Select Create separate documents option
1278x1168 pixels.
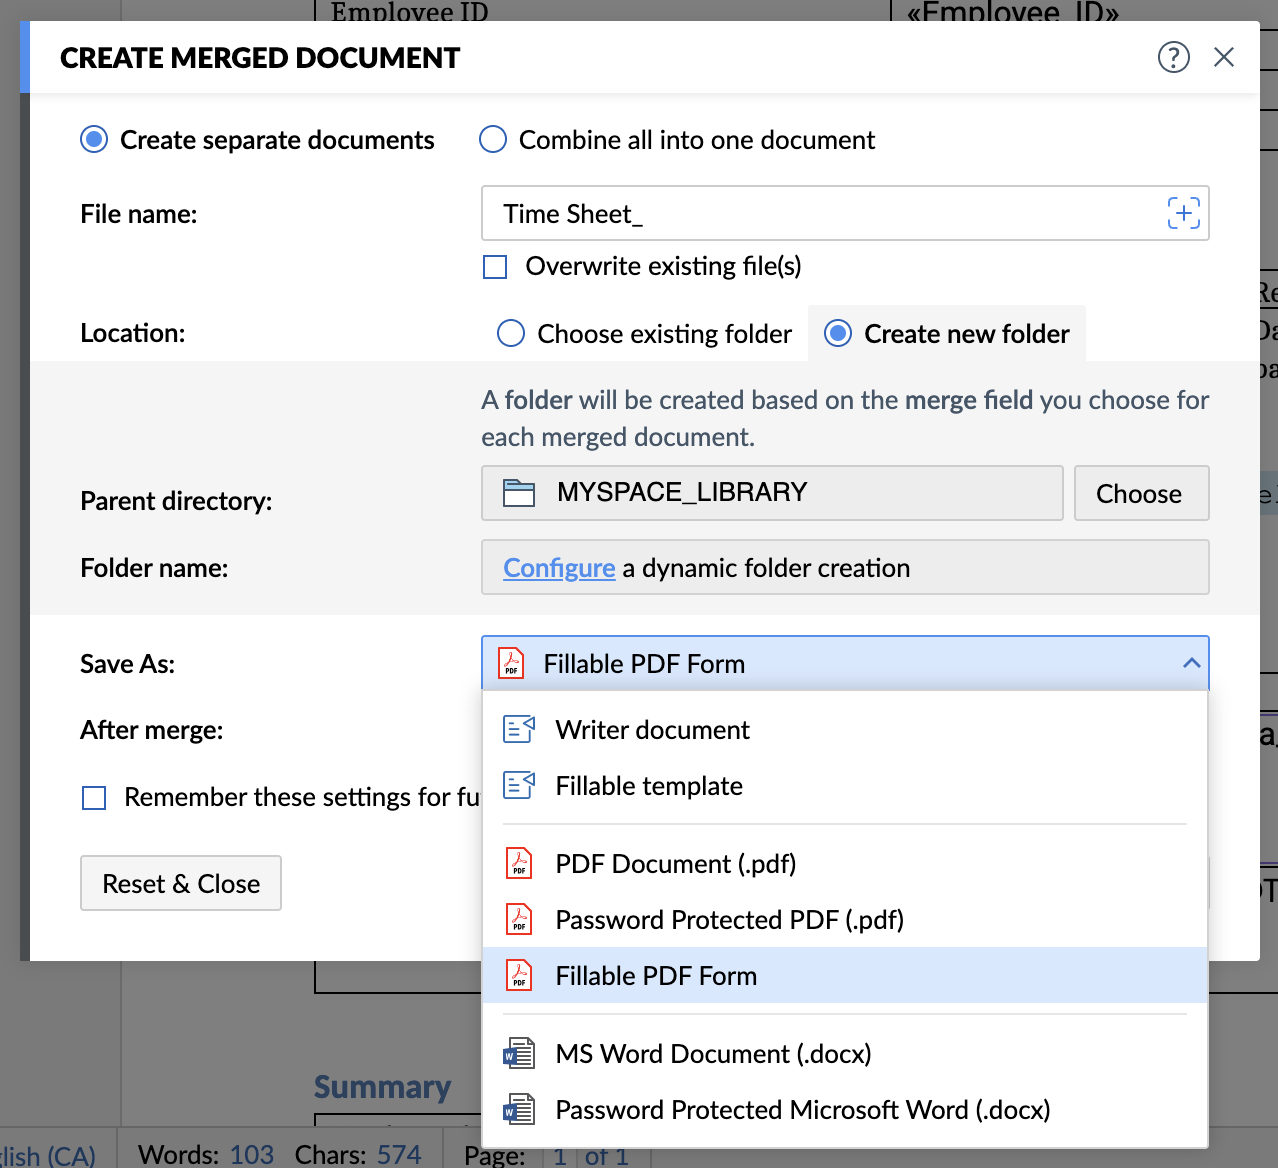pyautogui.click(x=94, y=140)
